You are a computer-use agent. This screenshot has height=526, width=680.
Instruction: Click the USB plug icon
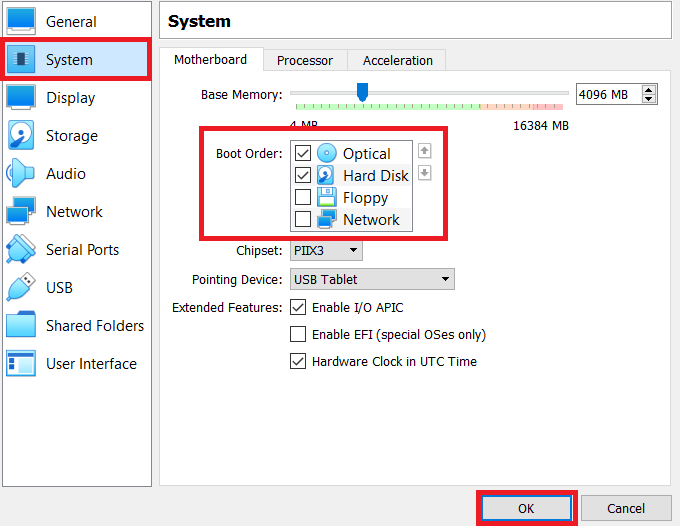pos(21,287)
